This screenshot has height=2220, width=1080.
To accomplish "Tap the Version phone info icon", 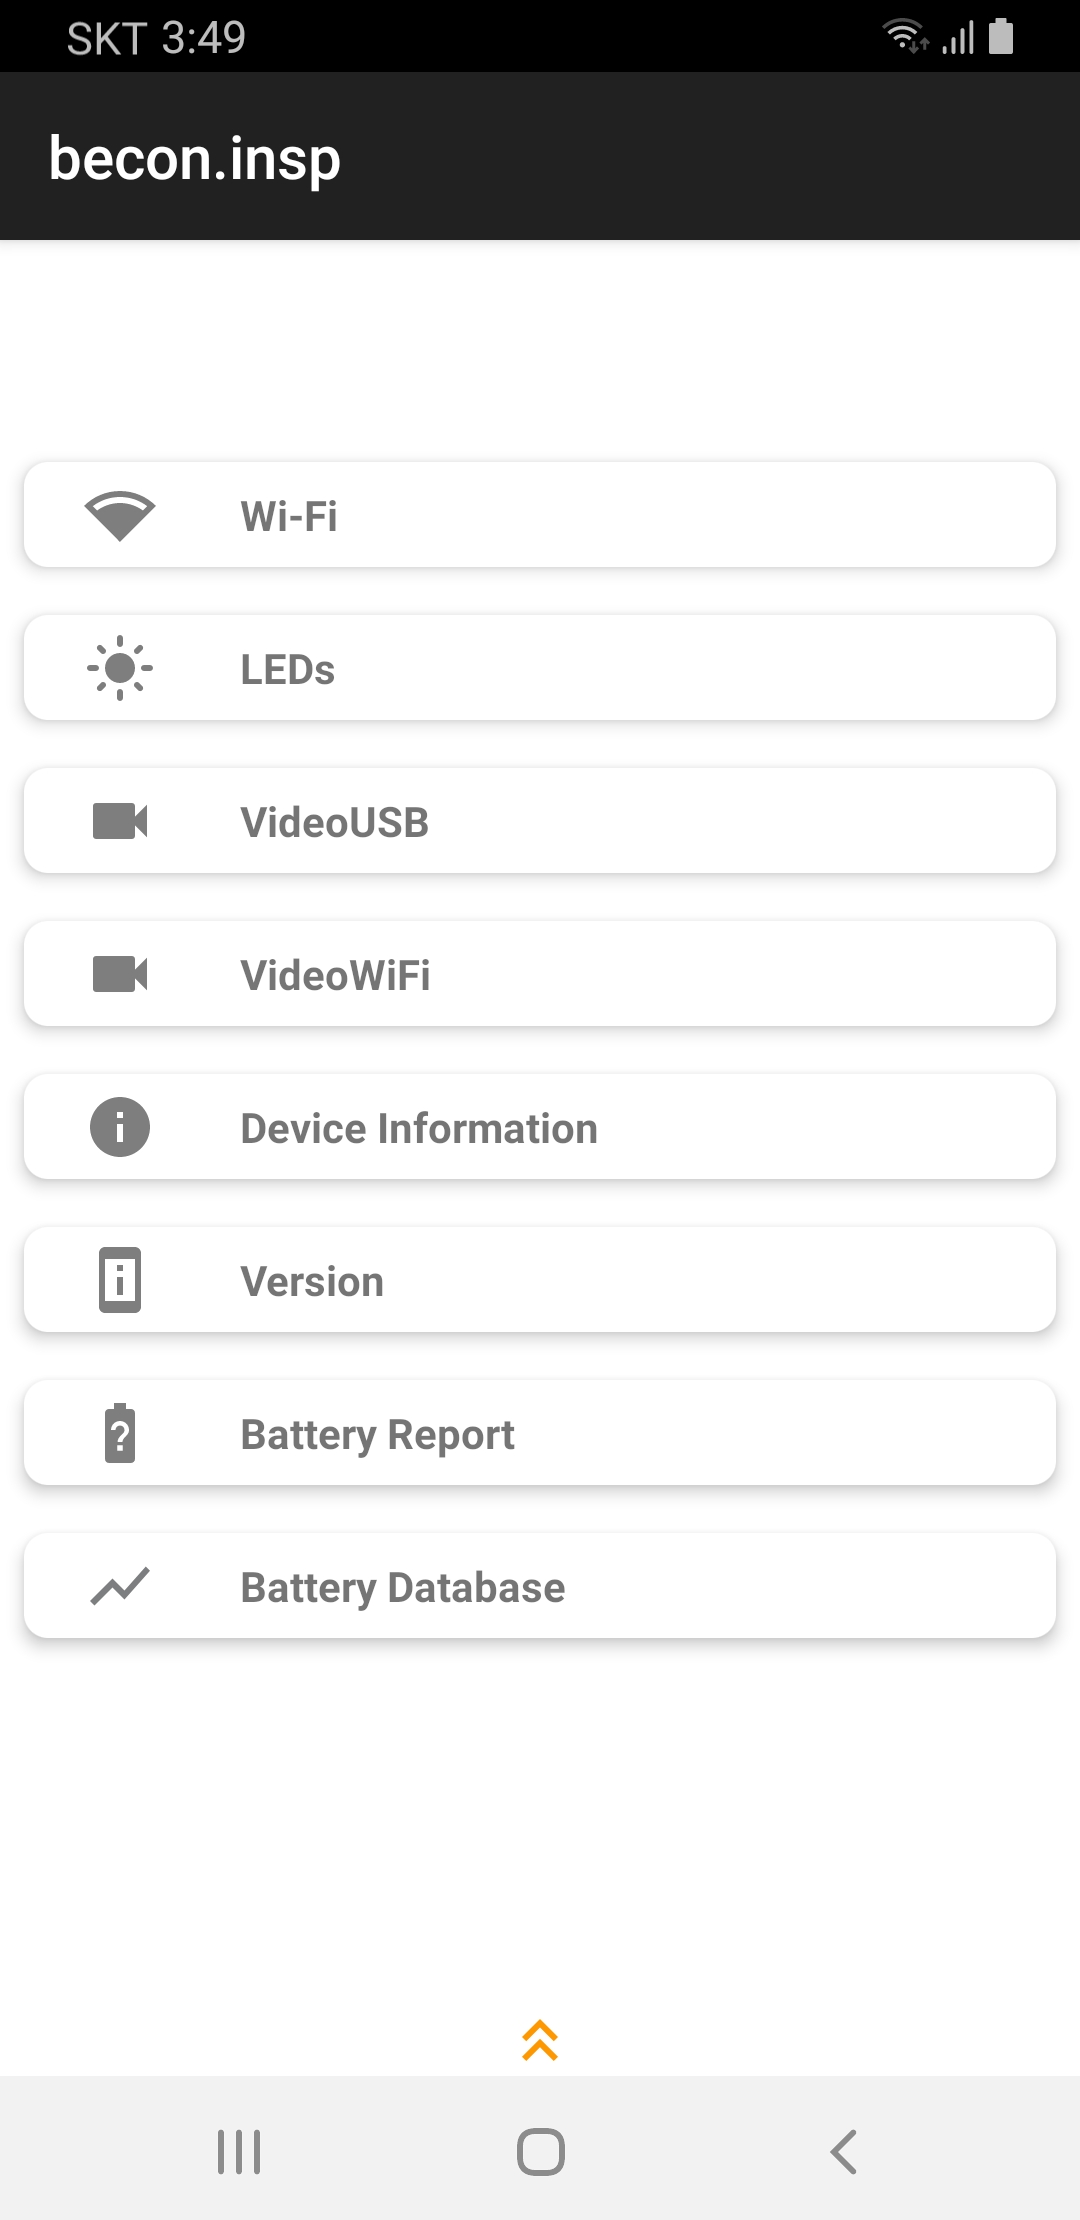I will (x=120, y=1280).
